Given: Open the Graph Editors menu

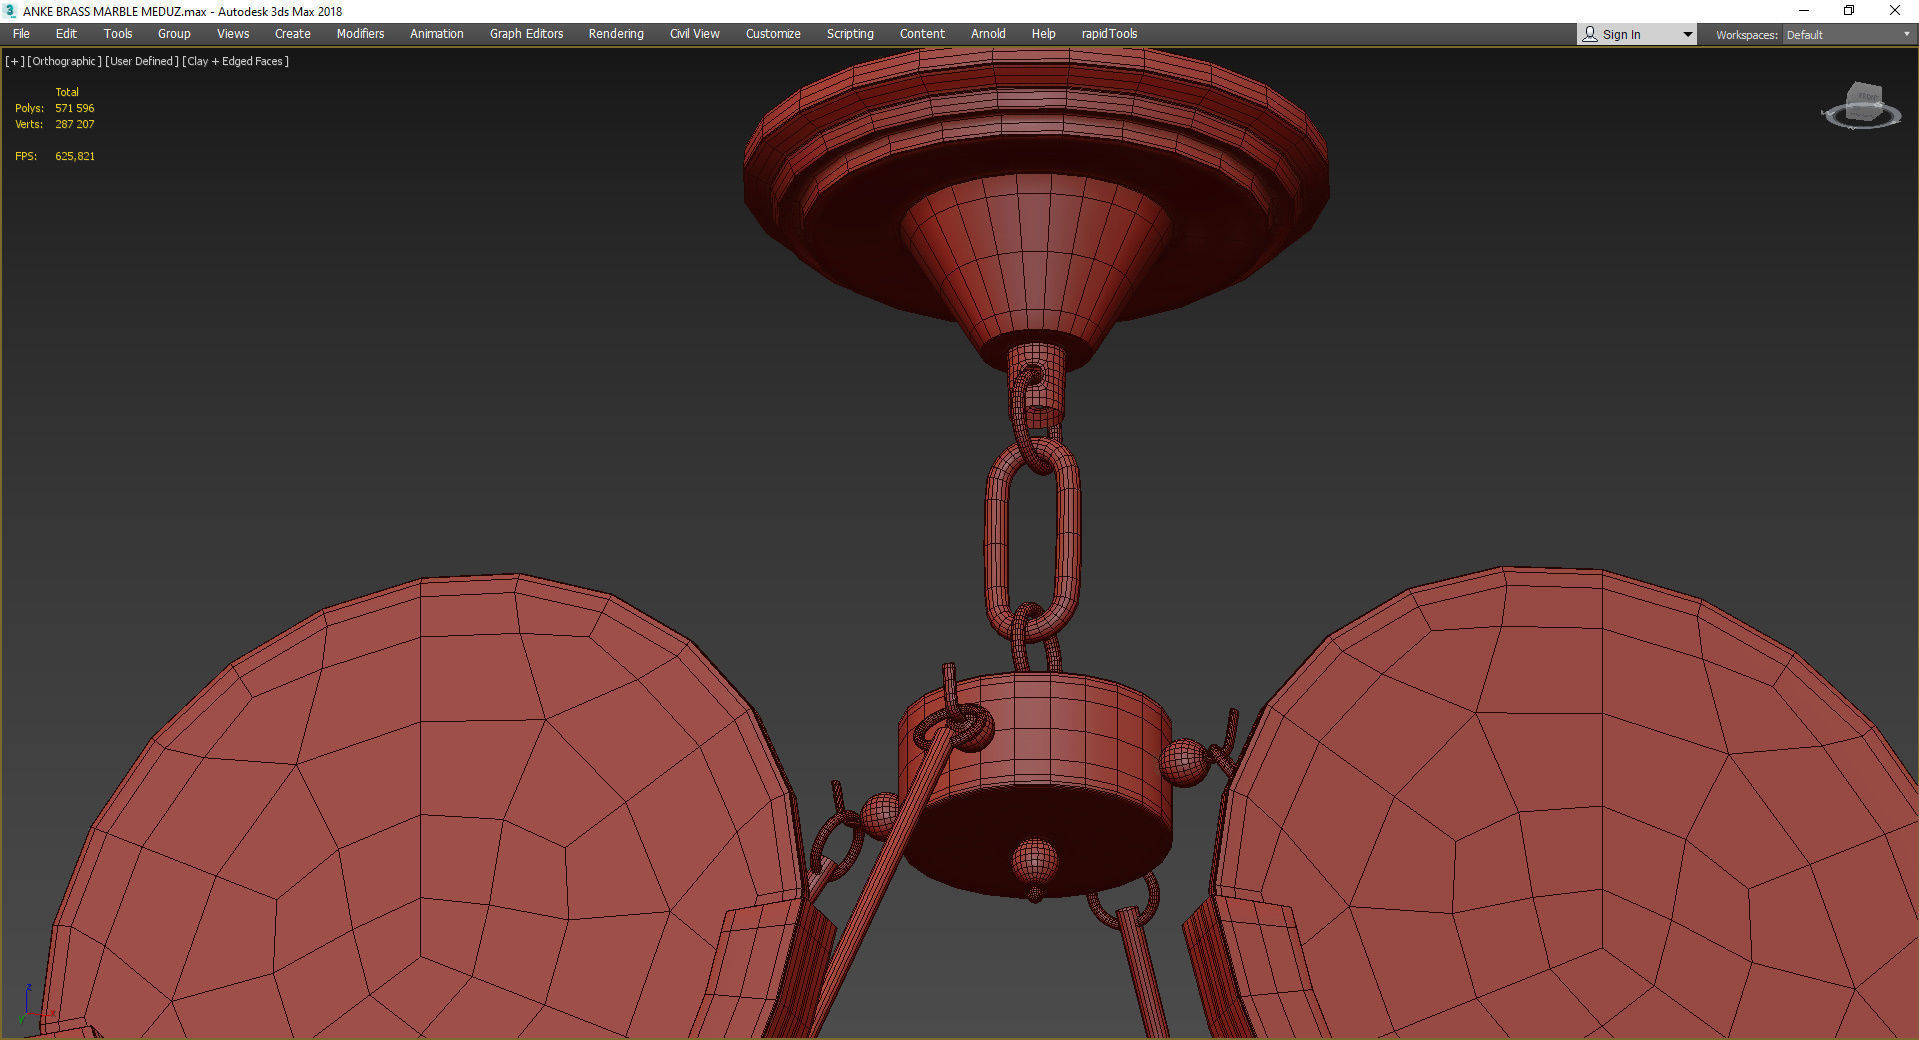Looking at the screenshot, I should pyautogui.click(x=526, y=34).
